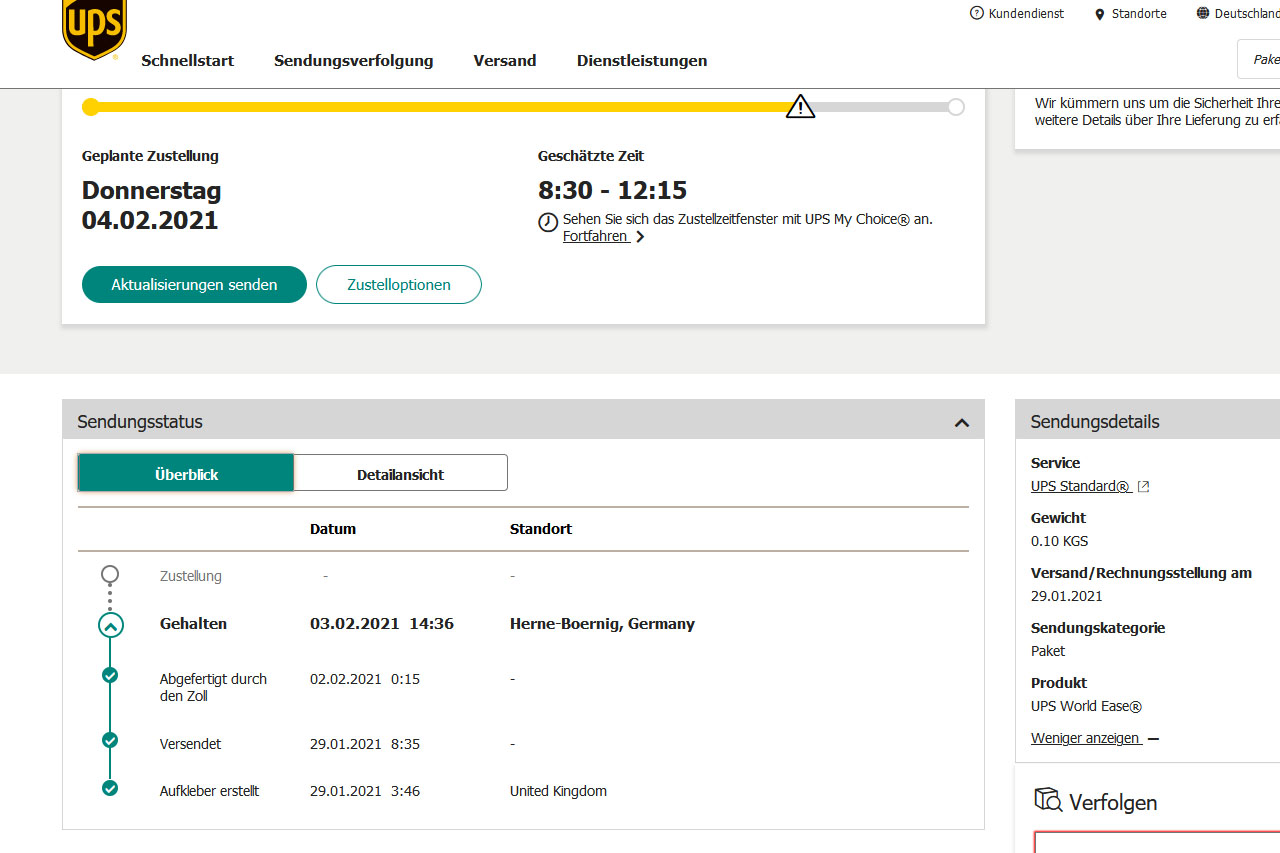Image resolution: width=1280 pixels, height=853 pixels.
Task: Click the red-bordered tracking field under Verfolgen
Action: (x=1157, y=842)
